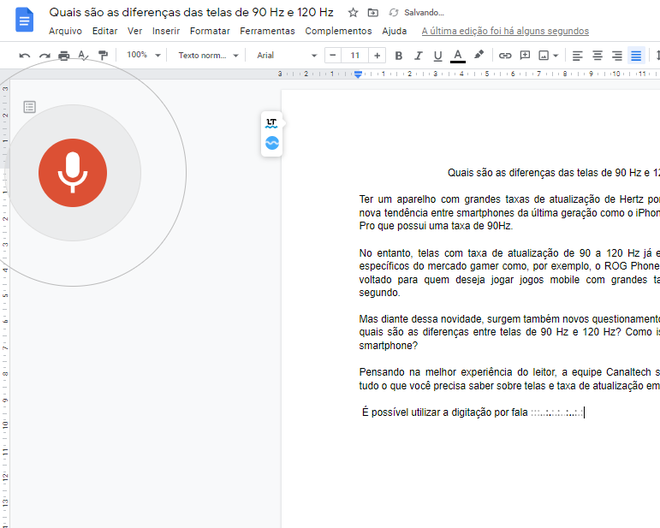The image size is (660, 528).
Task: Toggle italic formatting
Action: pos(418,56)
